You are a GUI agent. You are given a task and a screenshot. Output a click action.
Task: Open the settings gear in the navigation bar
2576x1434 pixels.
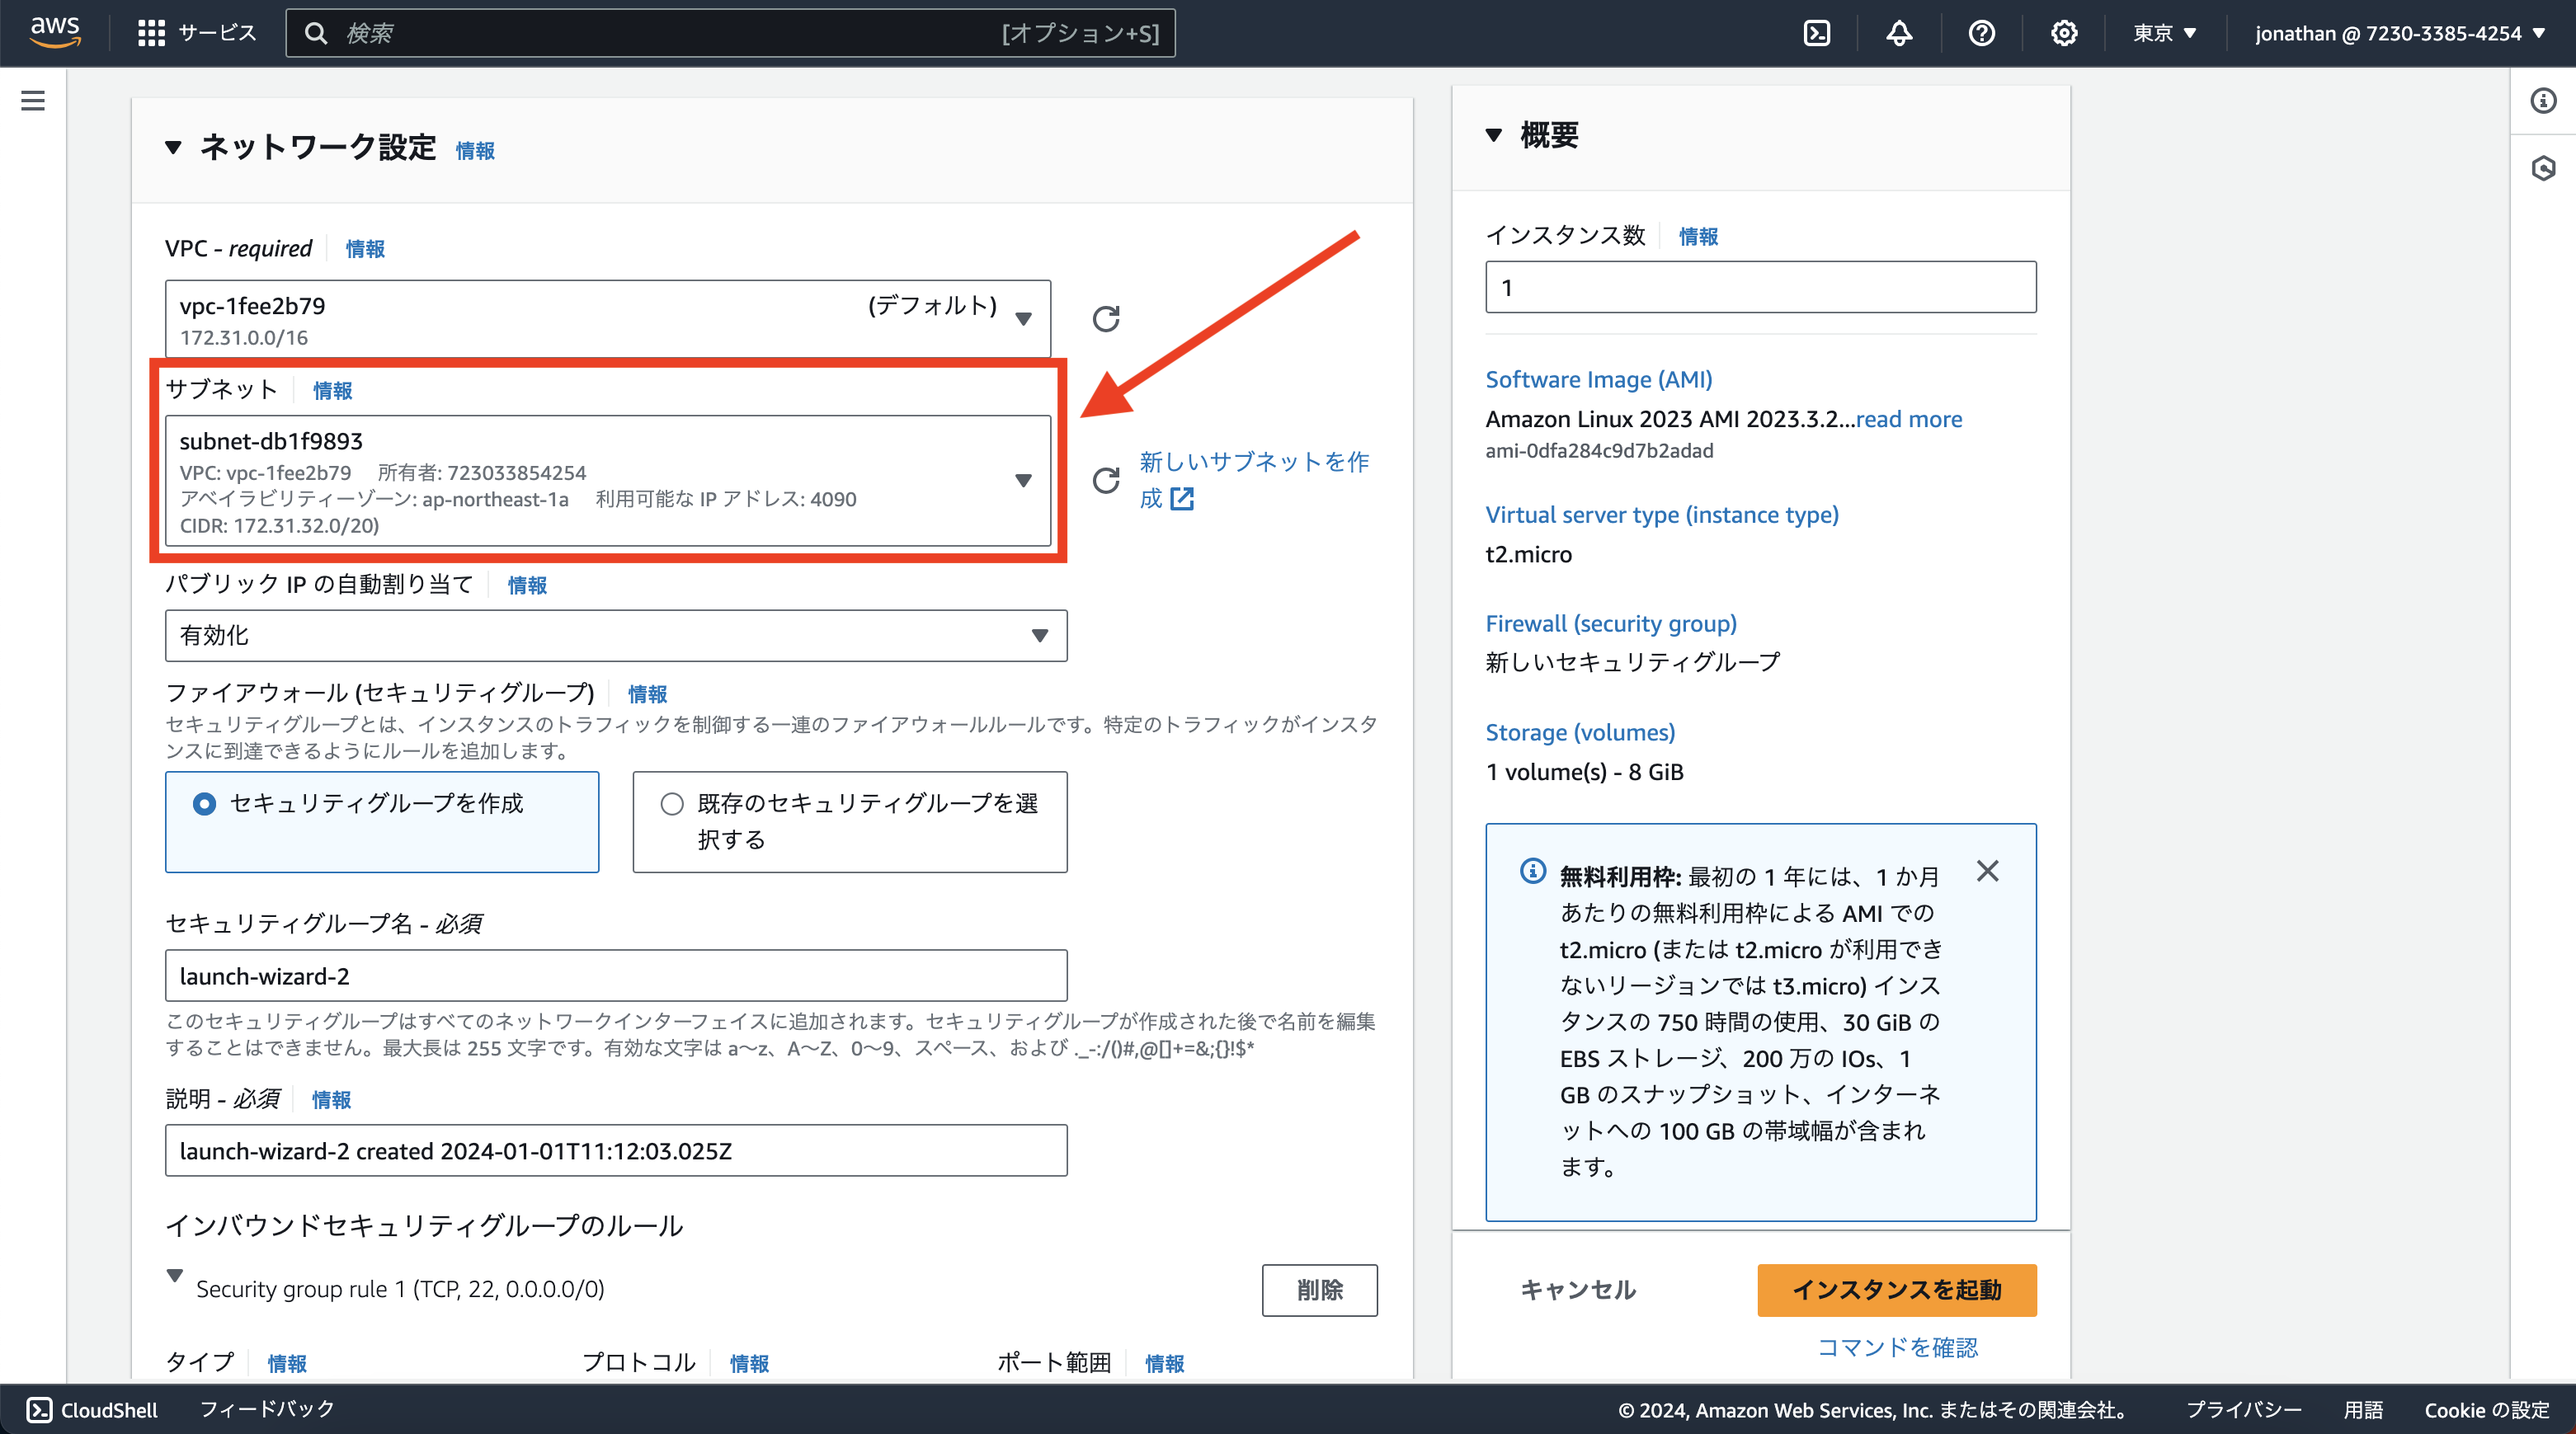[2064, 32]
